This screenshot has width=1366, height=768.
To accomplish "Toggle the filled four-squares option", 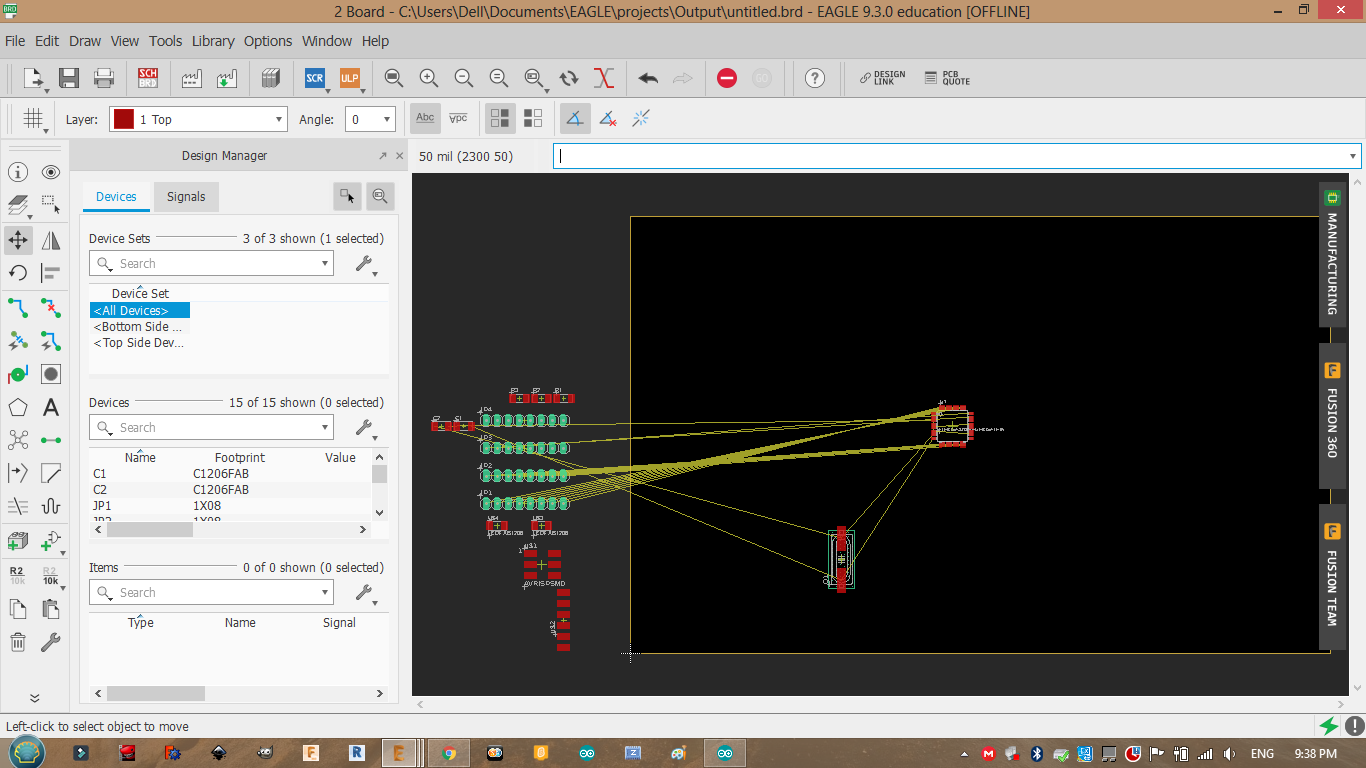I will click(500, 119).
